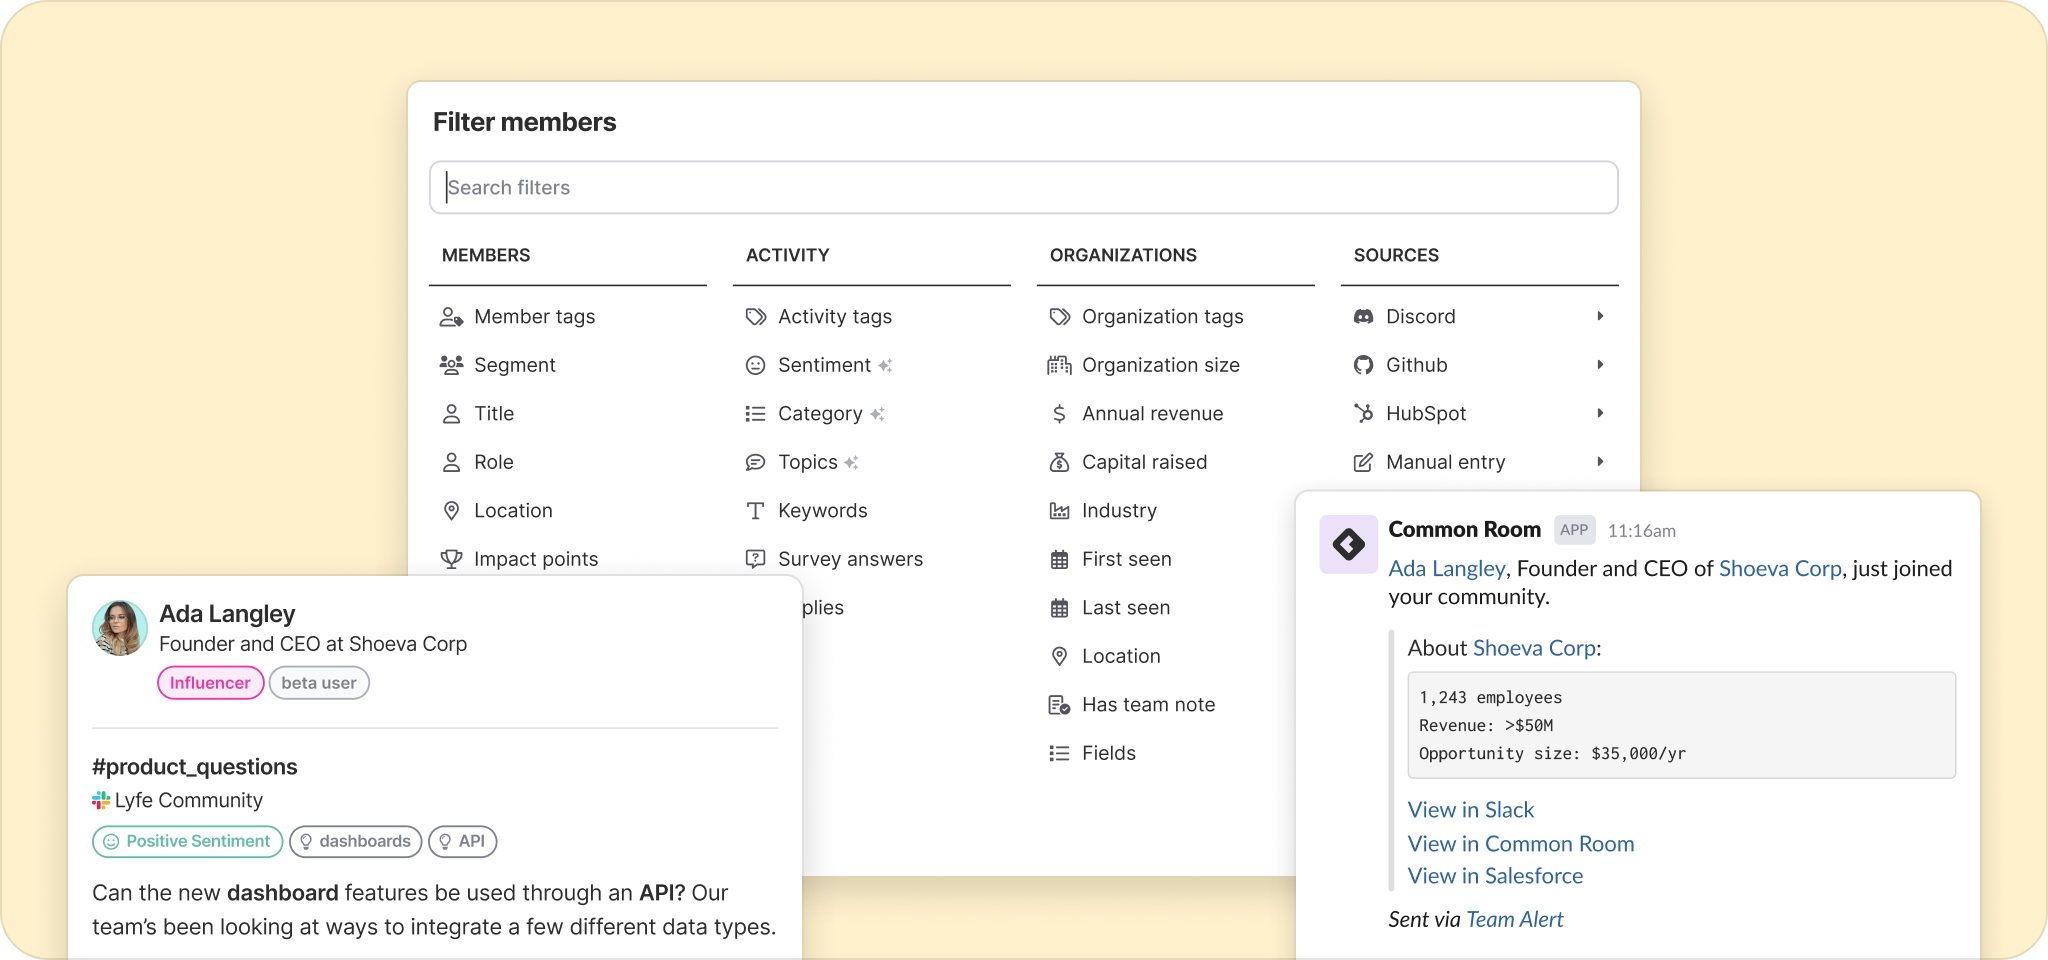Expand the Github source submenu arrow
Image resolution: width=2048 pixels, height=960 pixels.
pyautogui.click(x=1600, y=365)
